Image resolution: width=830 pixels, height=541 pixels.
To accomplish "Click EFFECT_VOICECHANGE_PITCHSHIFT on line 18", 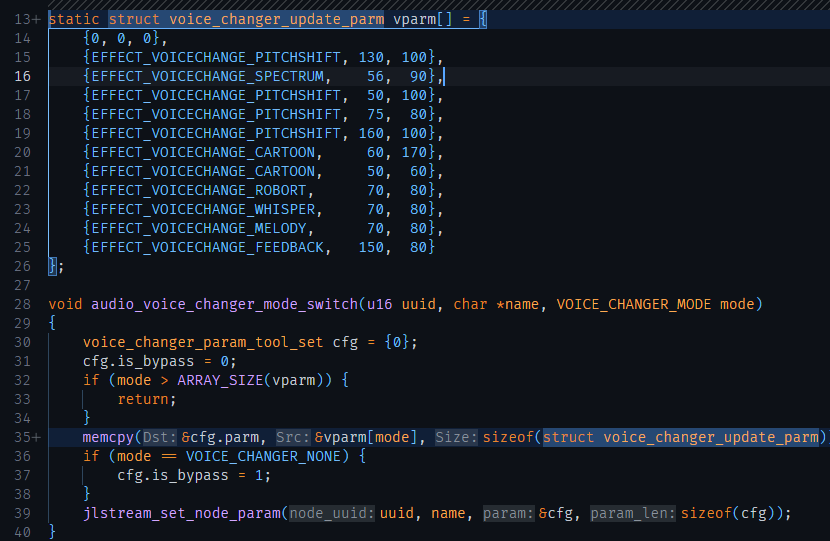I will [x=216, y=114].
